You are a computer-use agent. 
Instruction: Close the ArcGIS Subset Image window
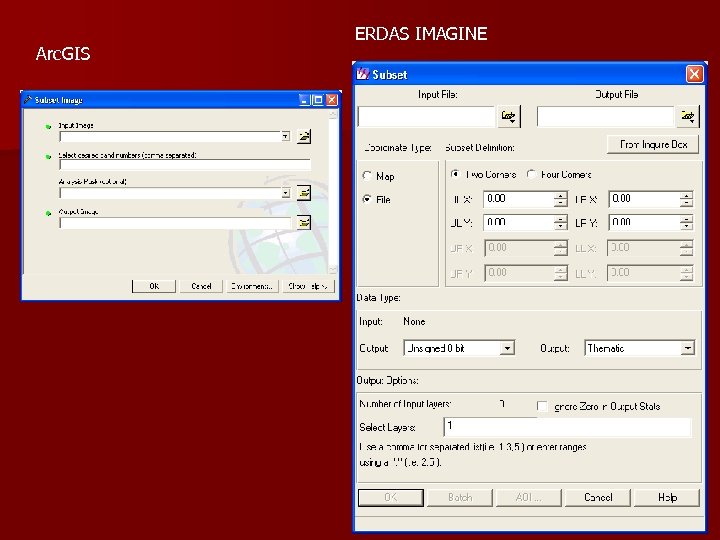[x=332, y=100]
